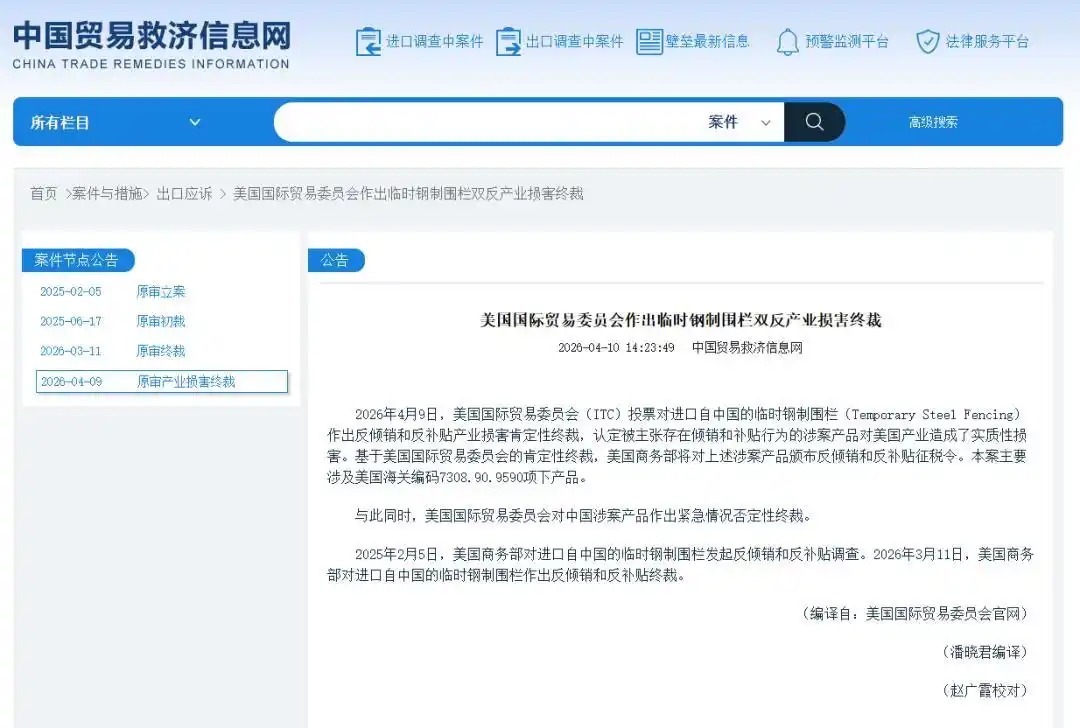This screenshot has height=728, width=1080.
Task: Click the 出口调查中案件 export icon
Action: click(x=508, y=41)
